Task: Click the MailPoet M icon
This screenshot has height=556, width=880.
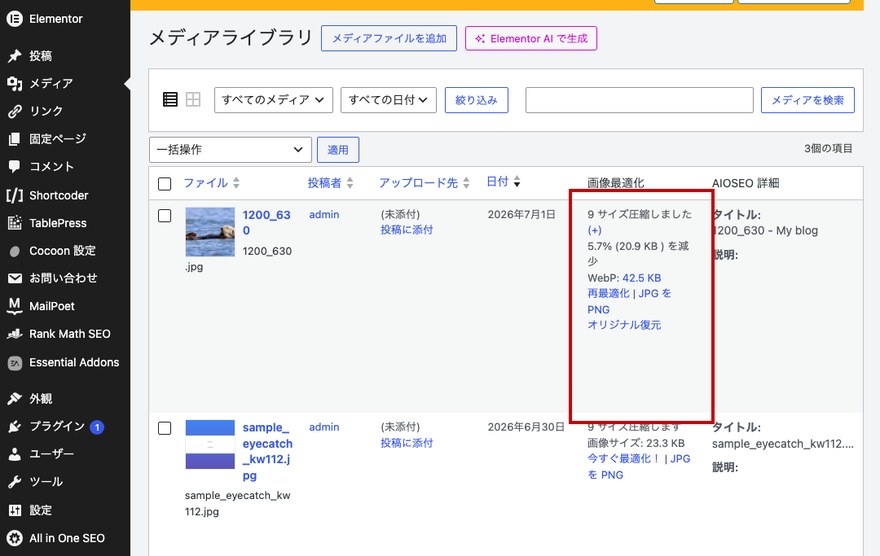Action: [x=15, y=306]
